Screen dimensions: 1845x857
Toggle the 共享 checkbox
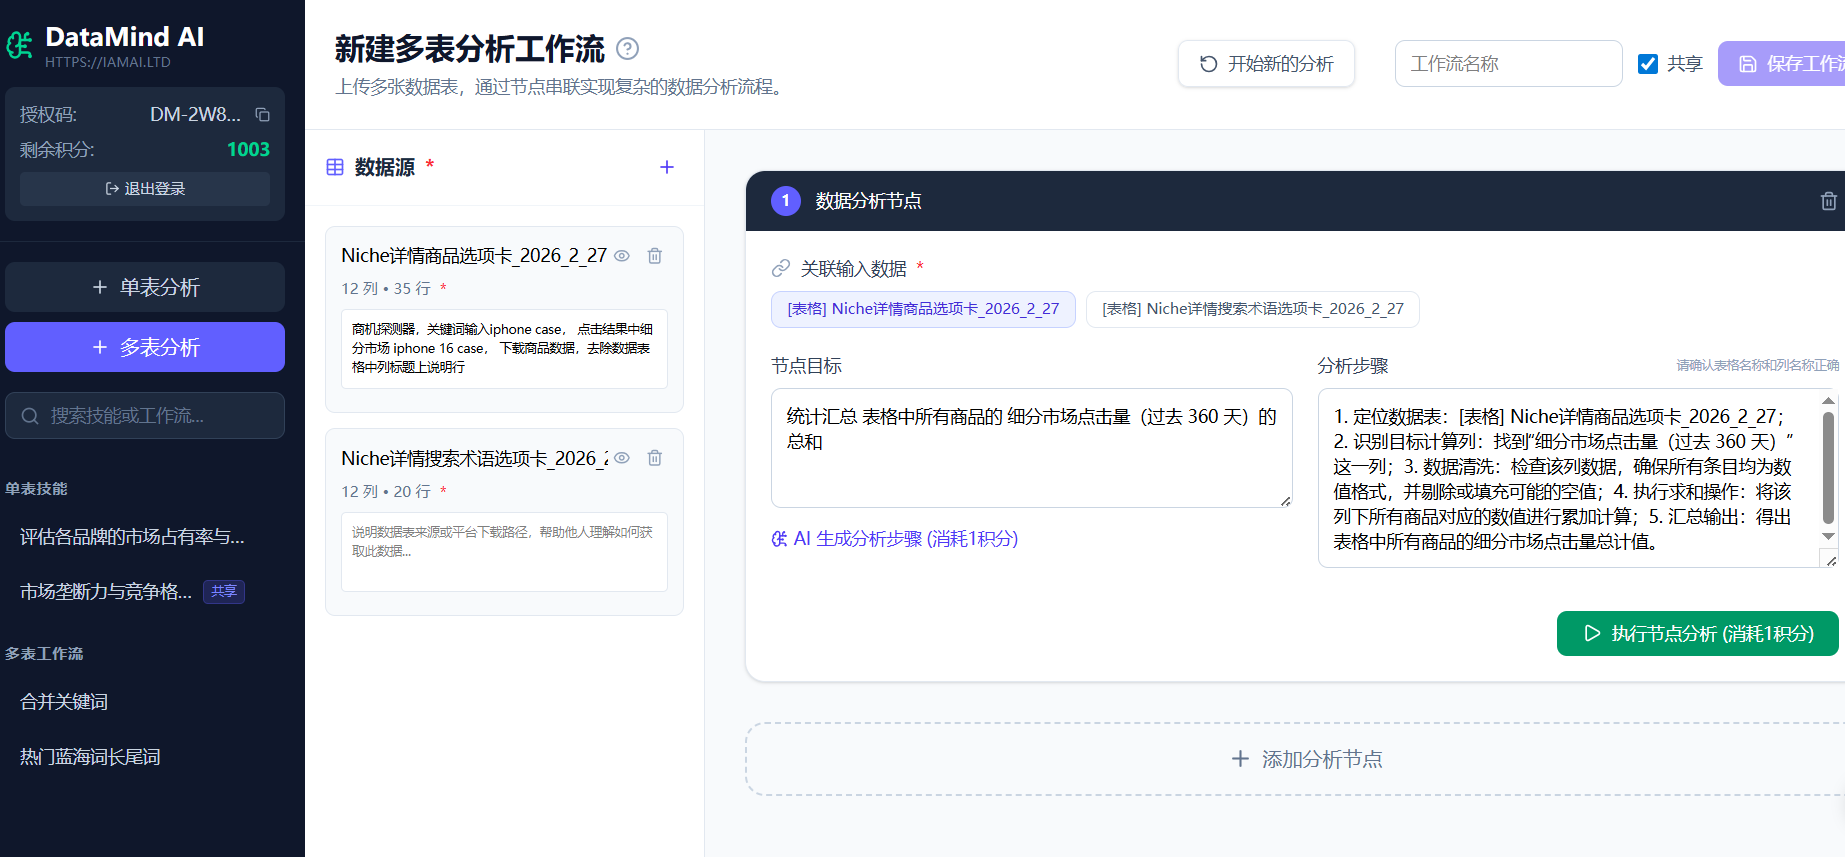1648,64
